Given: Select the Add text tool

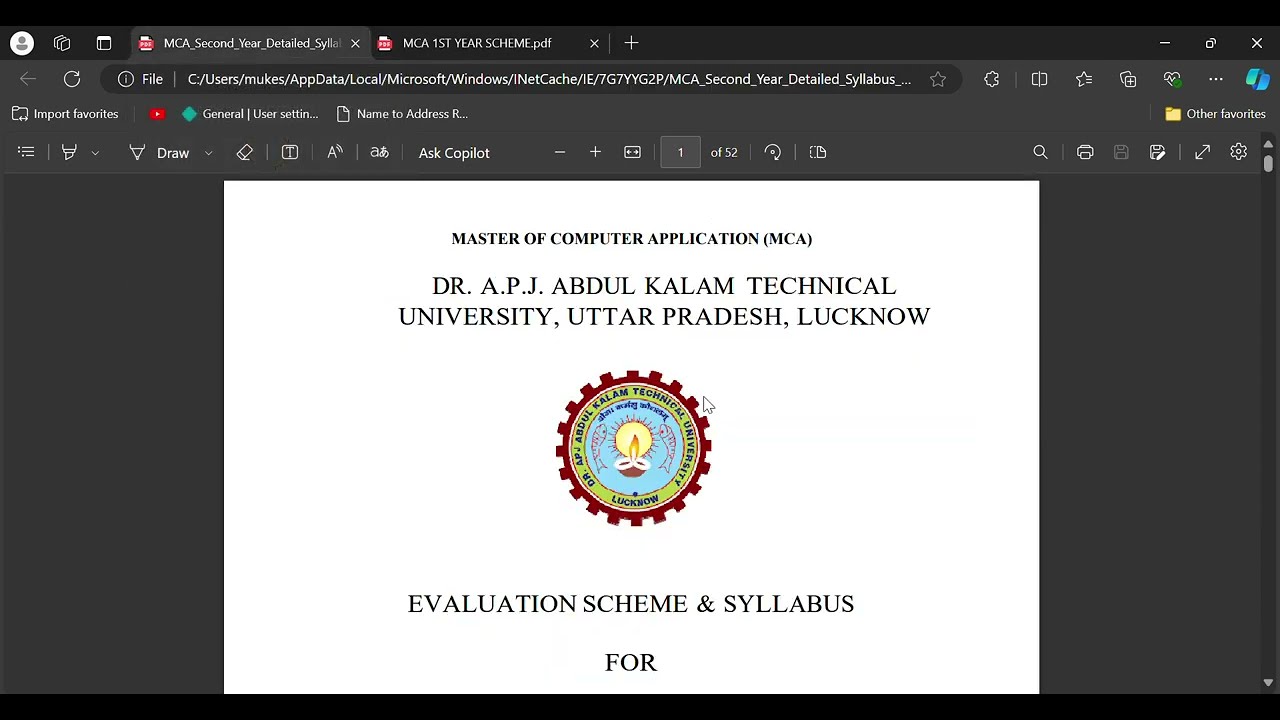Looking at the screenshot, I should (290, 152).
